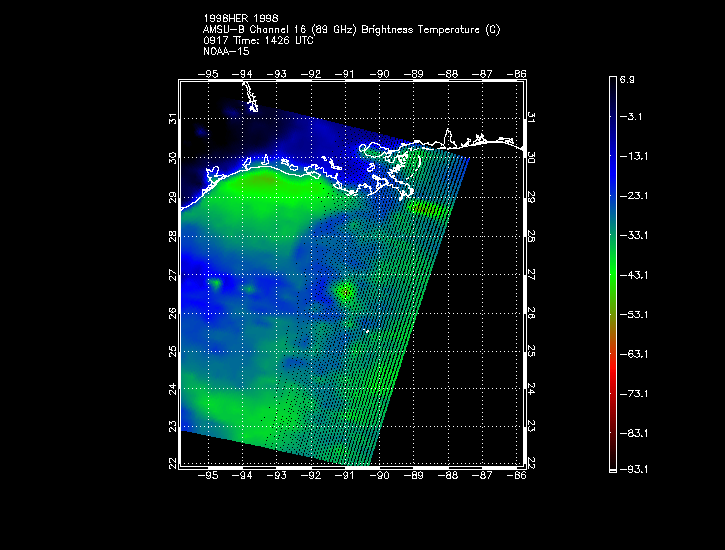Click the -95 longitude label on top axis
This screenshot has width=725, height=550.
209,73
